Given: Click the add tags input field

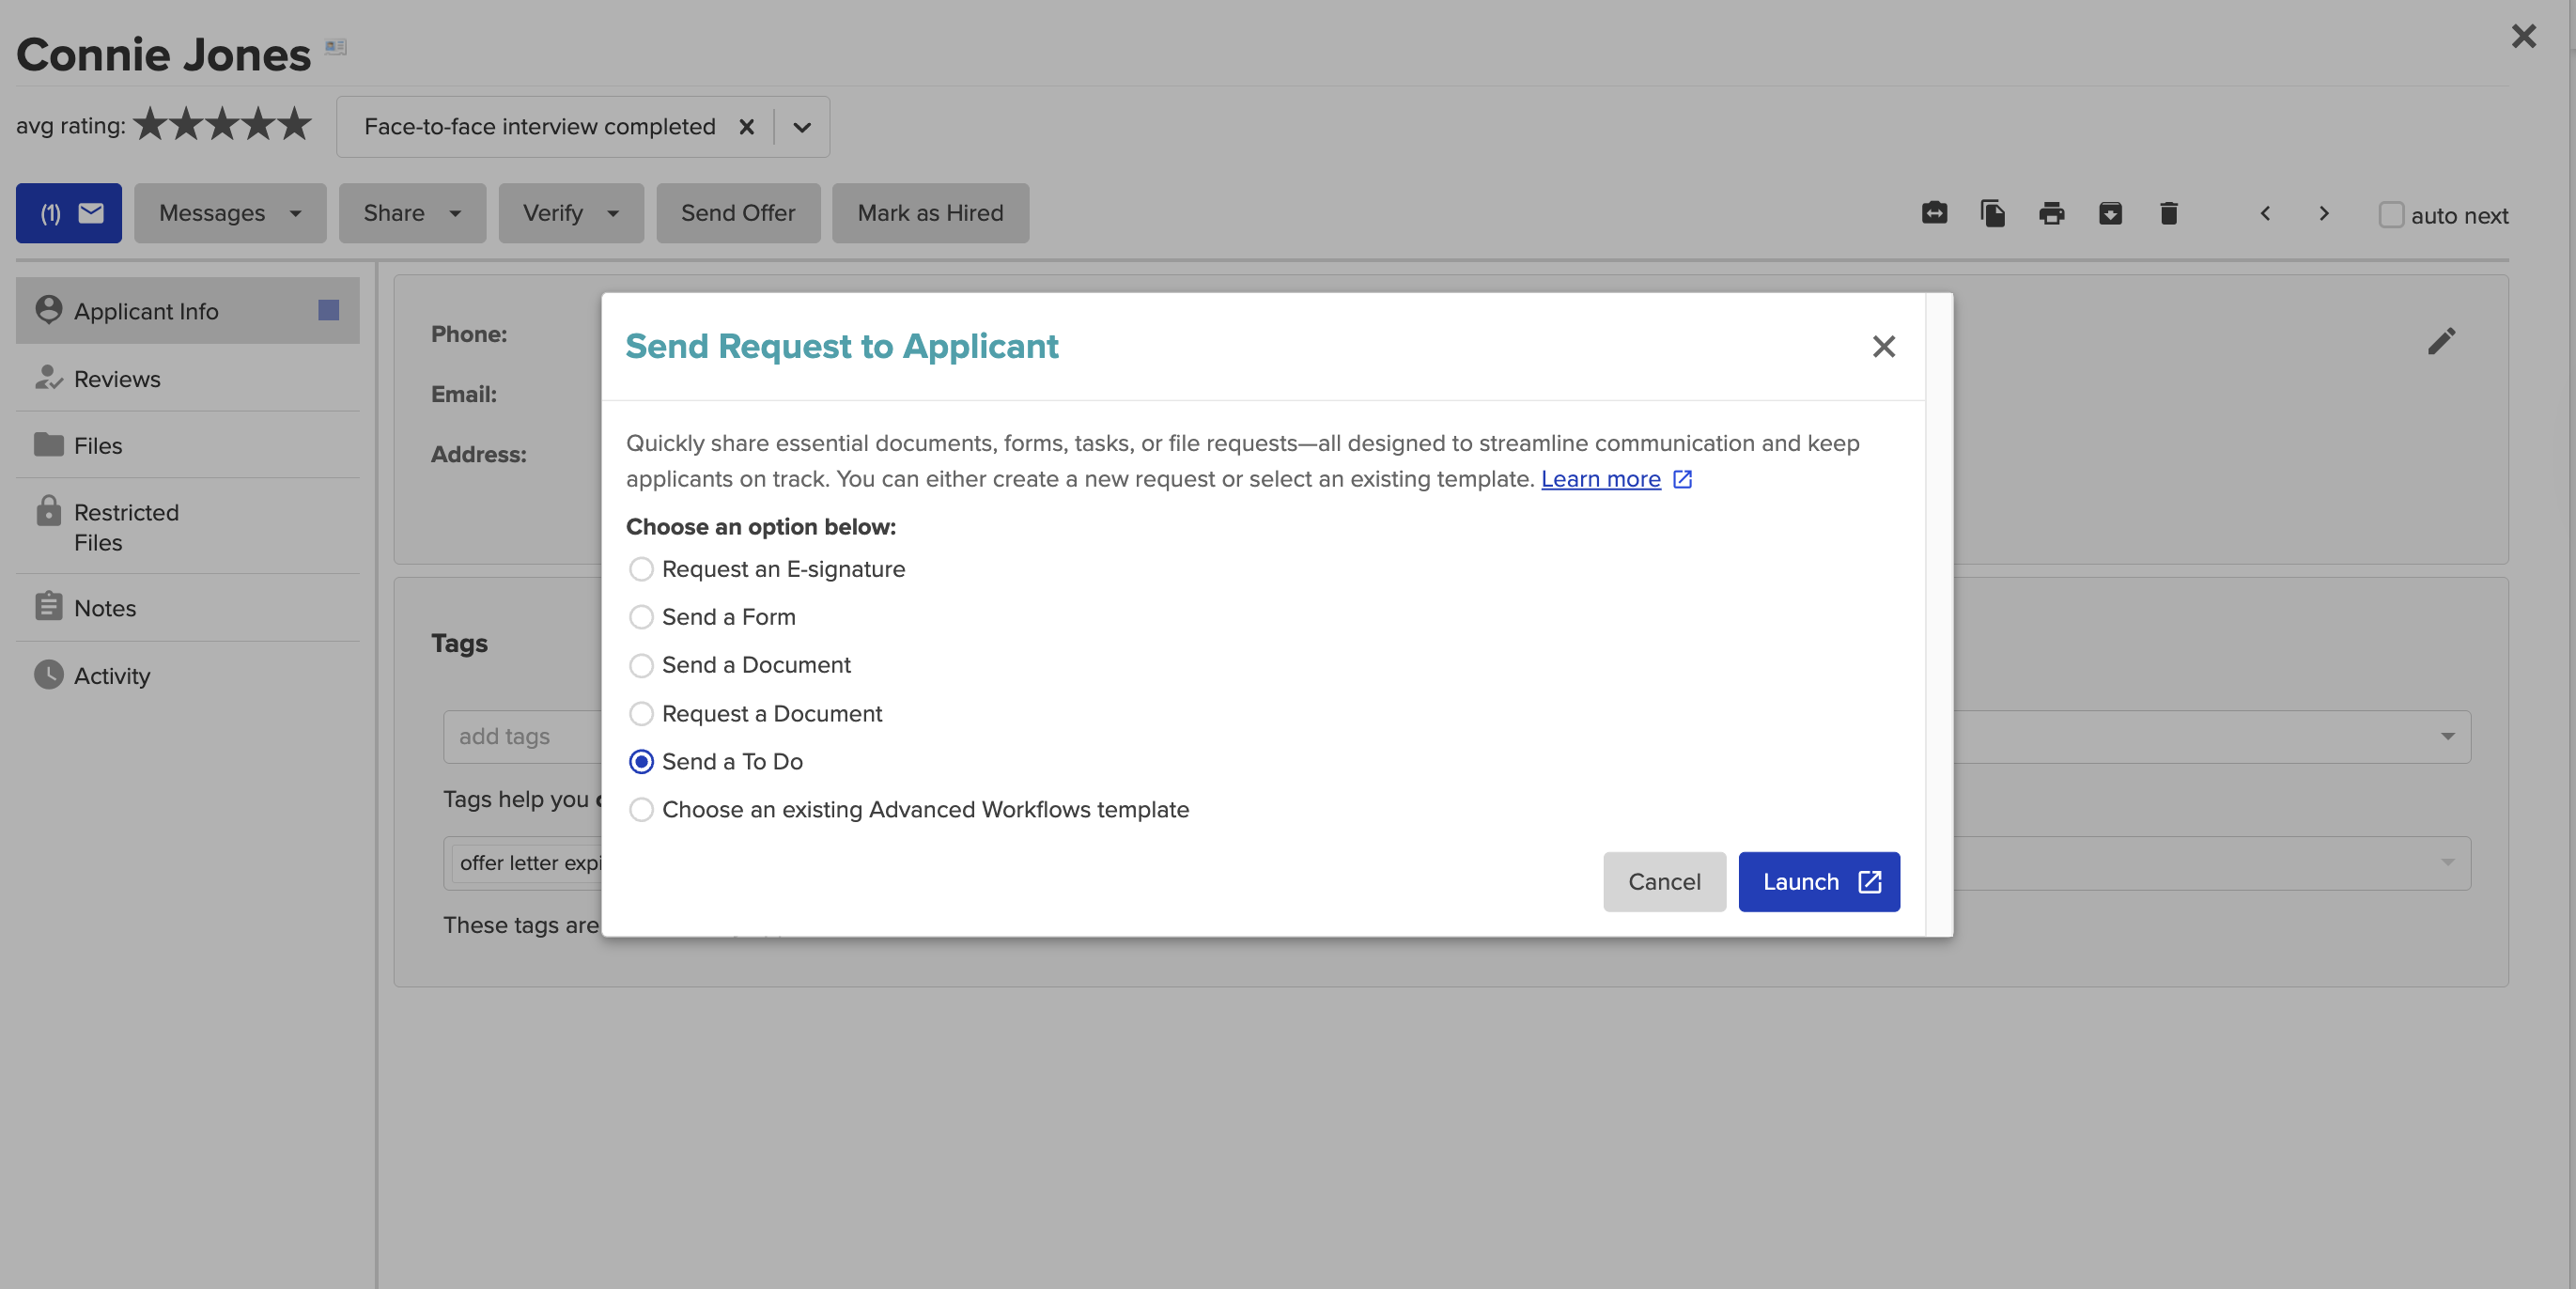Looking at the screenshot, I should click(x=520, y=737).
